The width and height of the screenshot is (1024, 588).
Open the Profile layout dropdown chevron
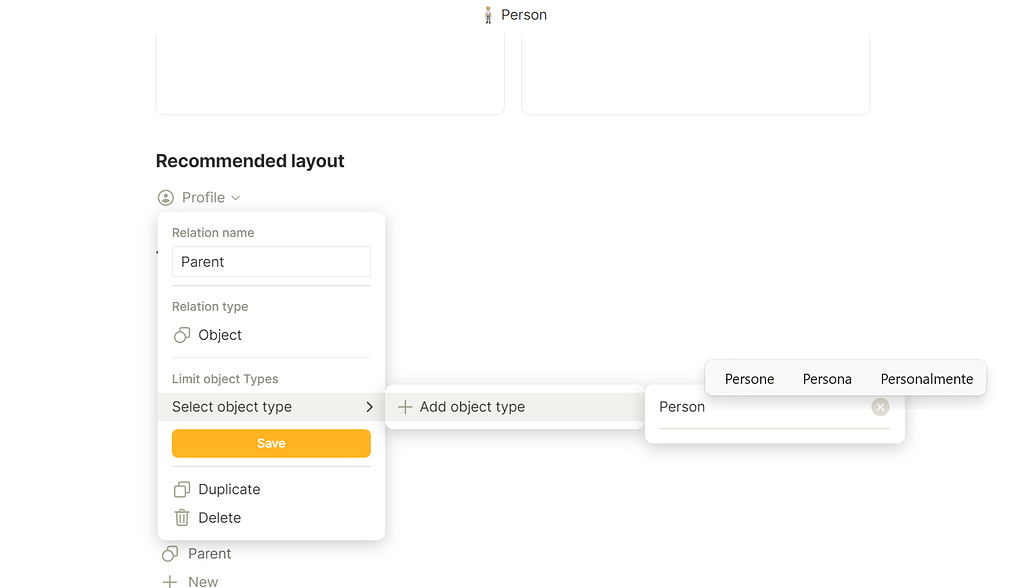(x=235, y=197)
